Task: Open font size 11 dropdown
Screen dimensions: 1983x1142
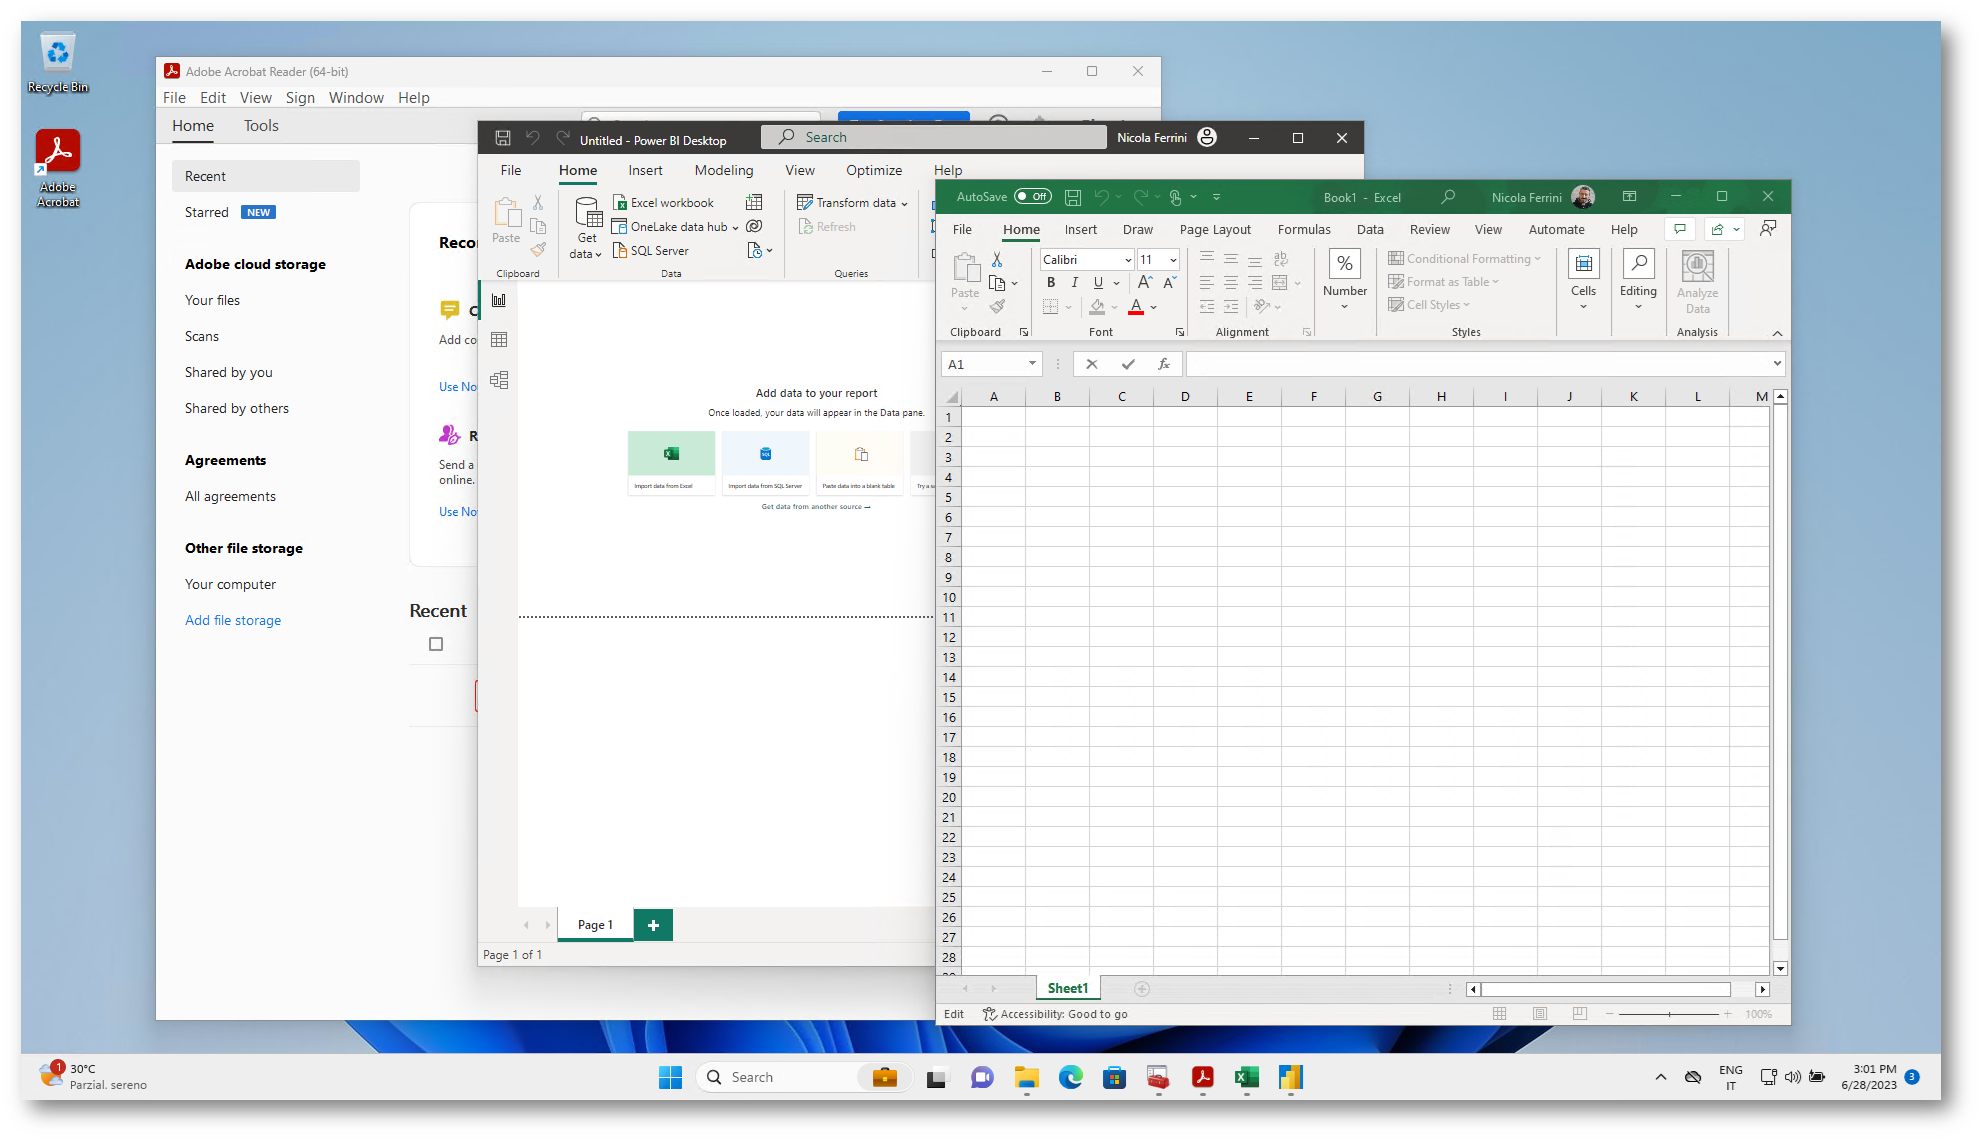Action: pyautogui.click(x=1173, y=260)
